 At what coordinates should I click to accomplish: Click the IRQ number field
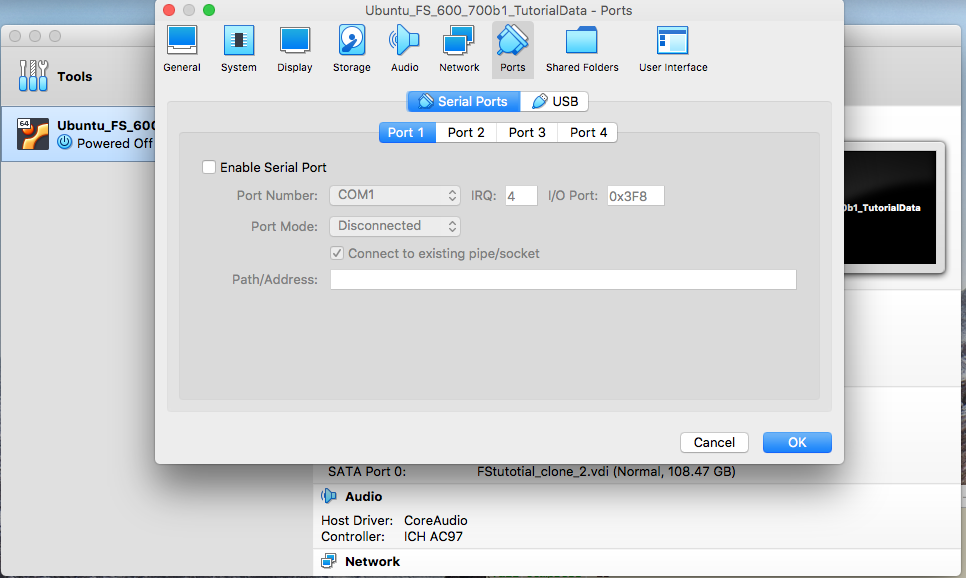(521, 196)
